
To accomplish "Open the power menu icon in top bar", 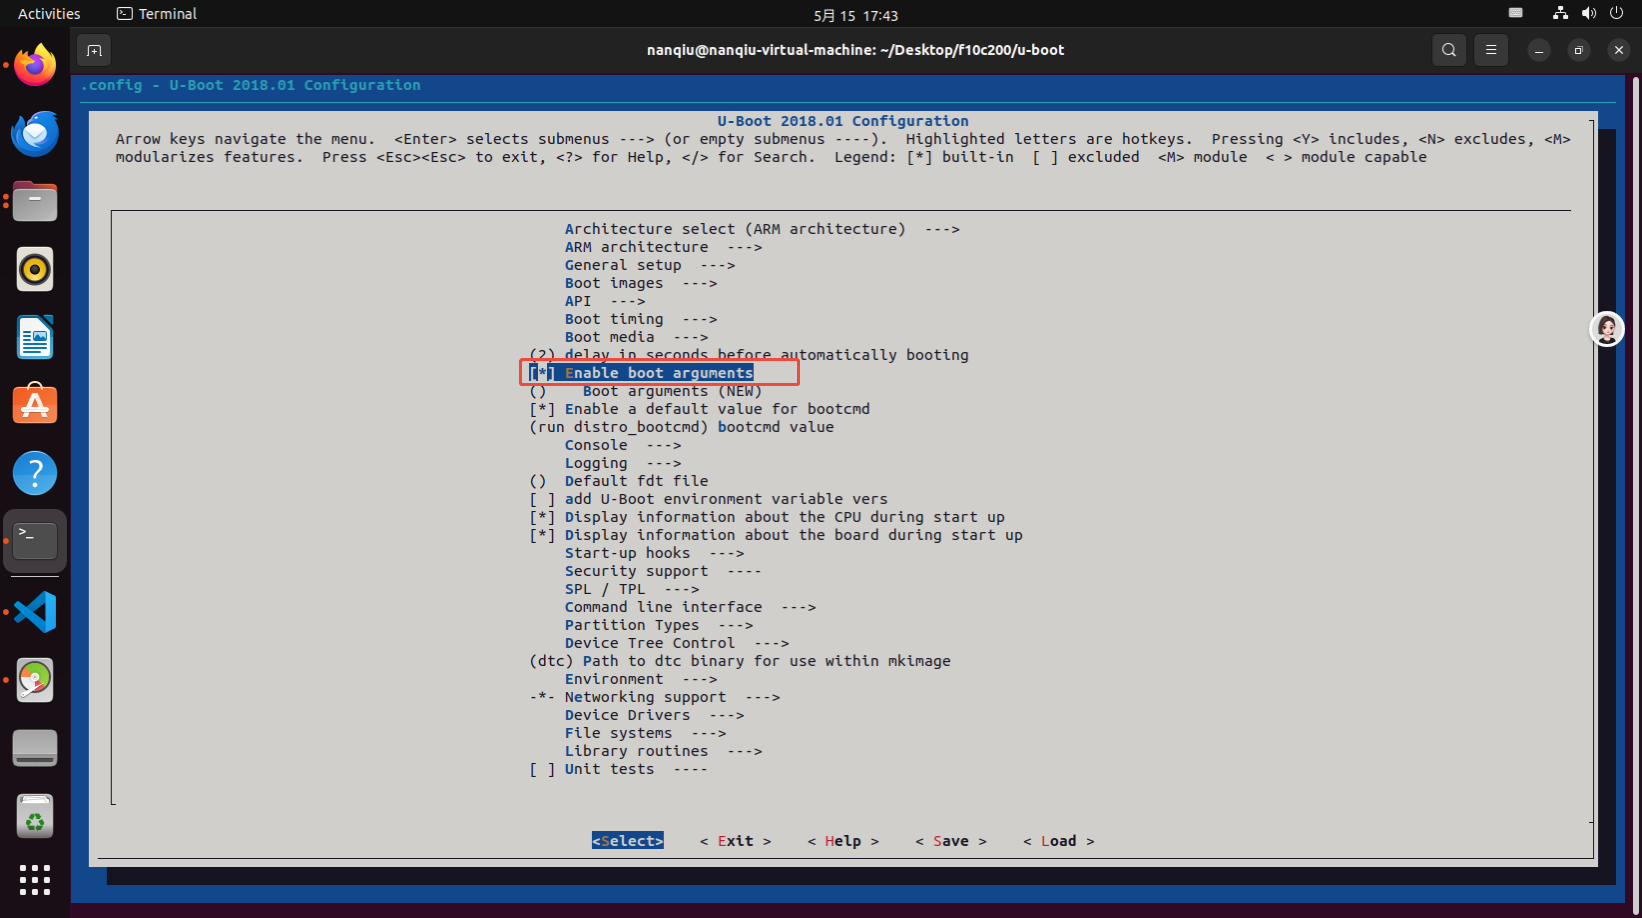I will [x=1616, y=13].
